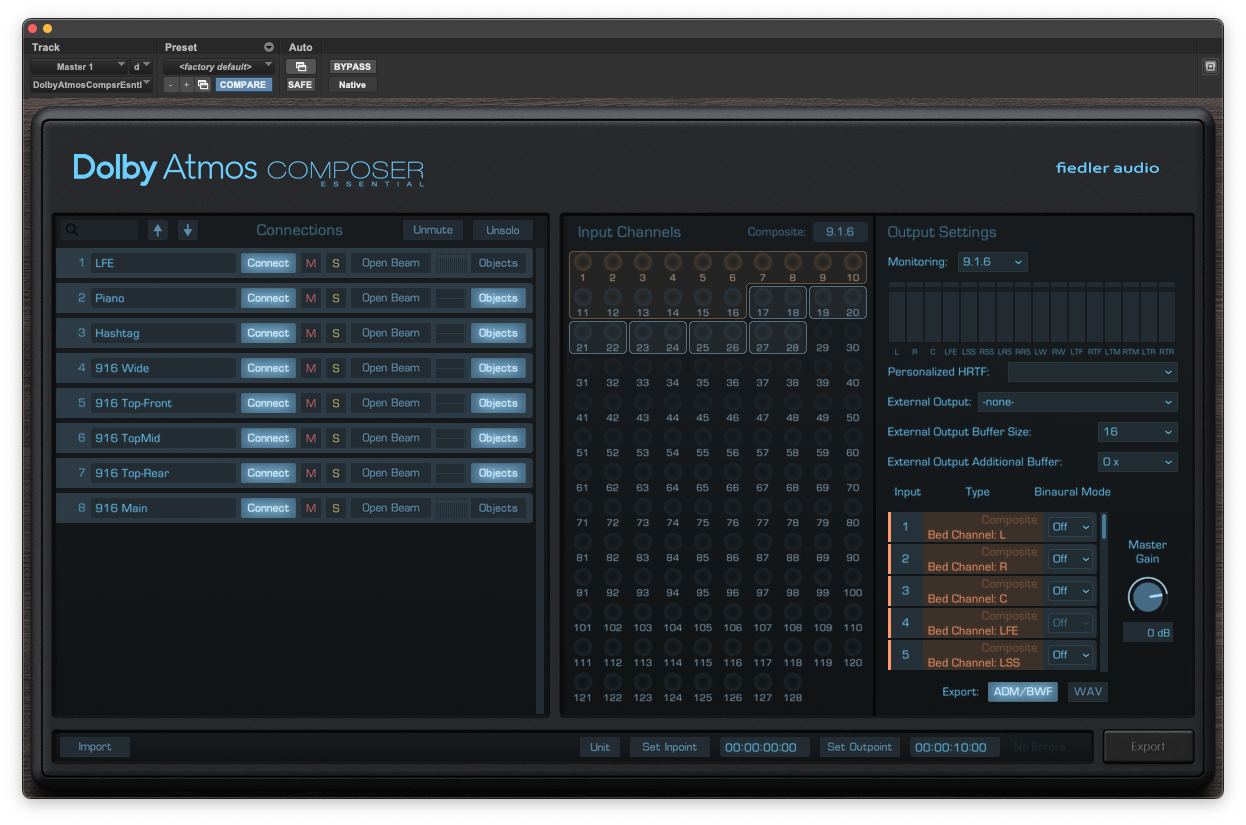Click the Import button
This screenshot has width=1246, height=825.
pos(95,747)
